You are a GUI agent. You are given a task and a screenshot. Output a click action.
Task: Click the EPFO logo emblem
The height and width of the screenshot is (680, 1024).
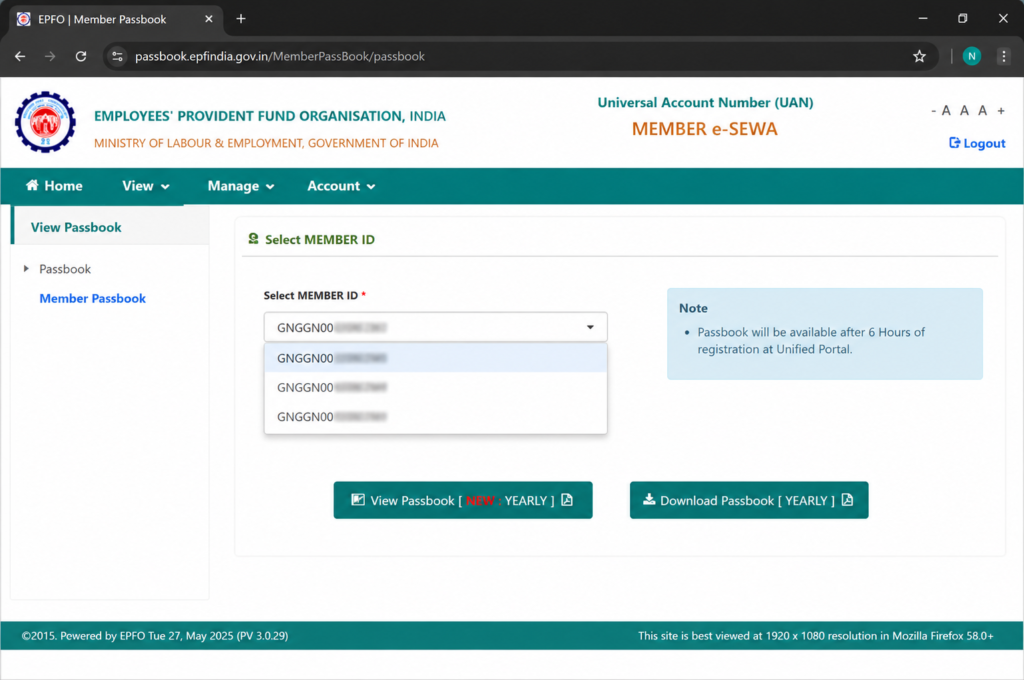point(45,122)
